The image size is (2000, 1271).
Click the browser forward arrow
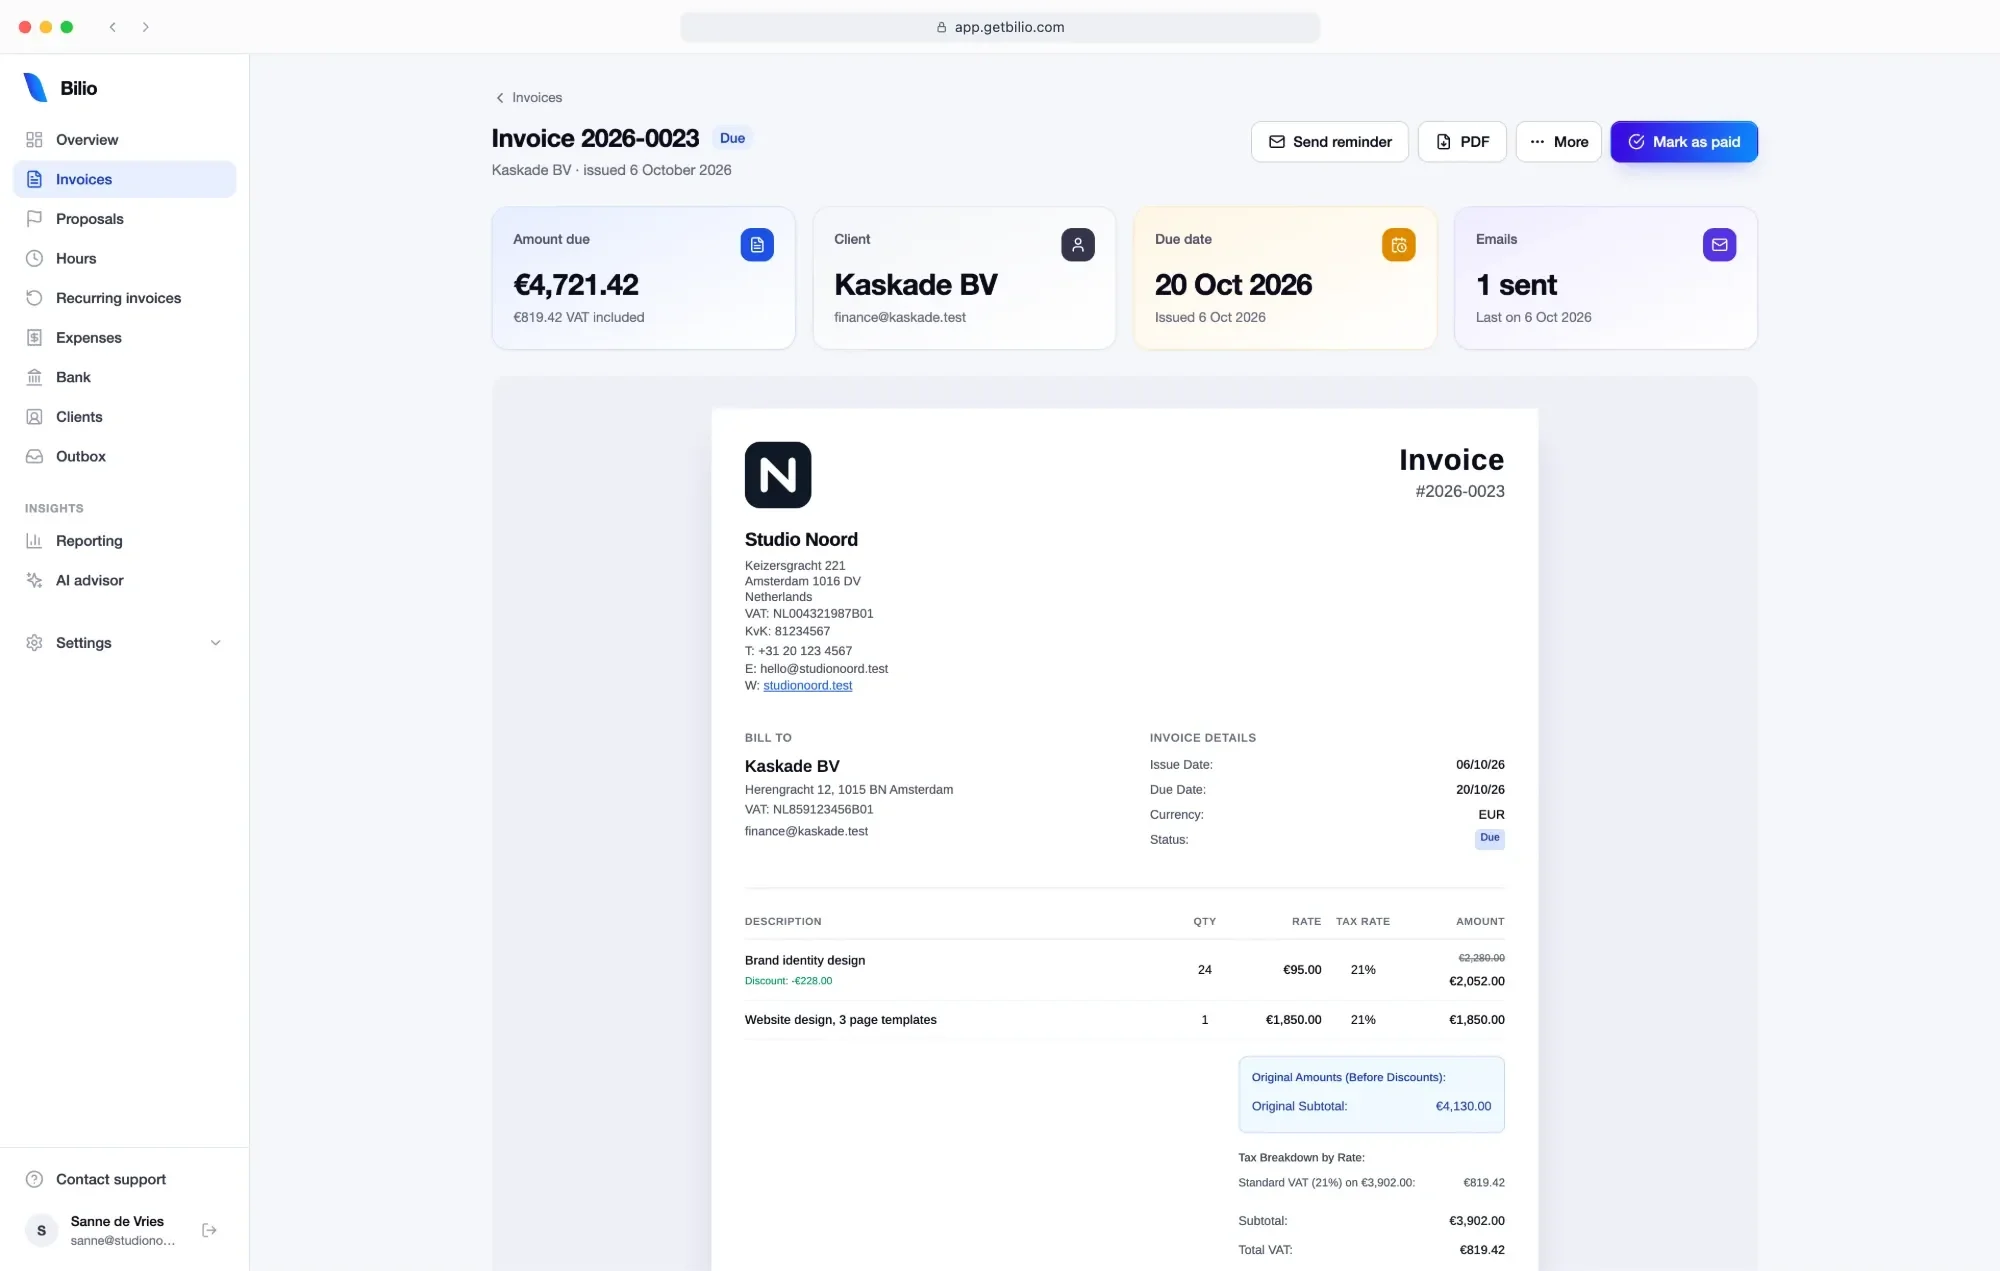[146, 27]
